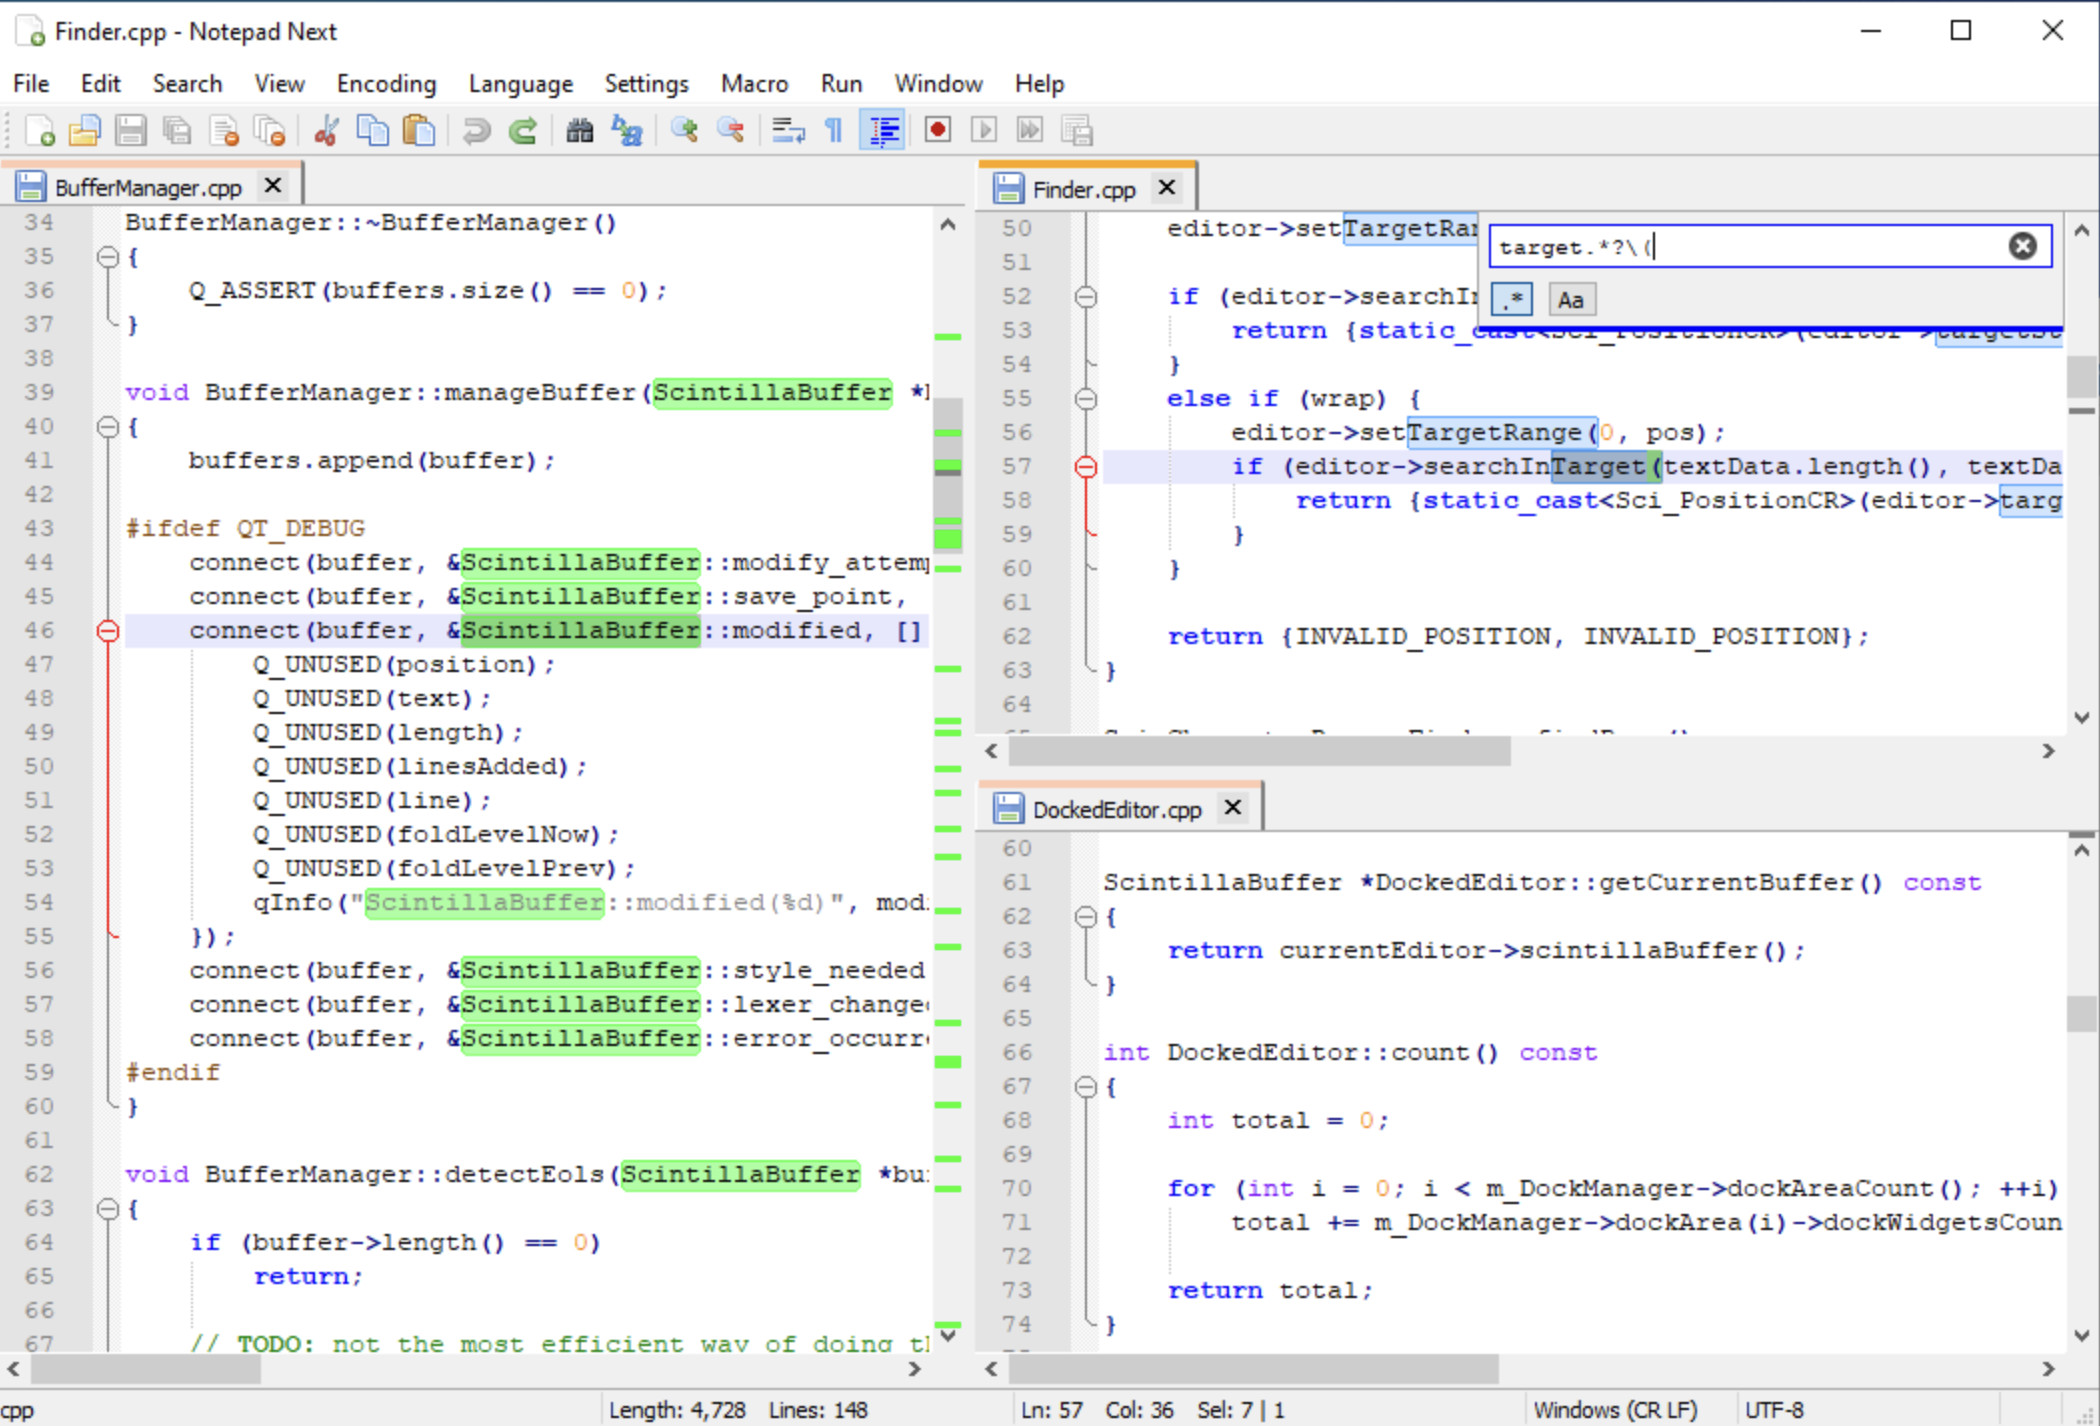Screen dimensions: 2100x1426
Task: Toggle the show indent guide toolbar button
Action: click(882, 131)
